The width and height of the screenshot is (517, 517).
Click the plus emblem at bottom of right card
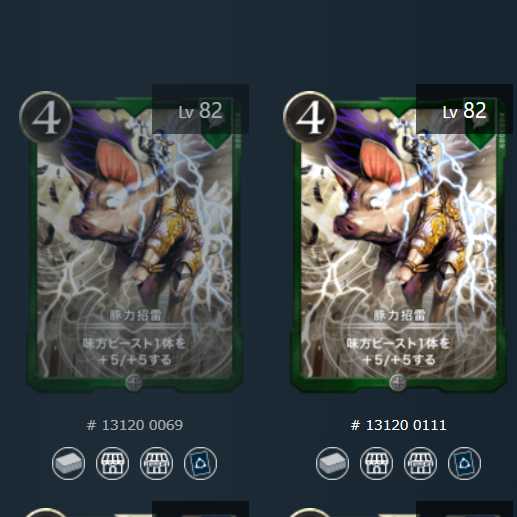tap(398, 382)
